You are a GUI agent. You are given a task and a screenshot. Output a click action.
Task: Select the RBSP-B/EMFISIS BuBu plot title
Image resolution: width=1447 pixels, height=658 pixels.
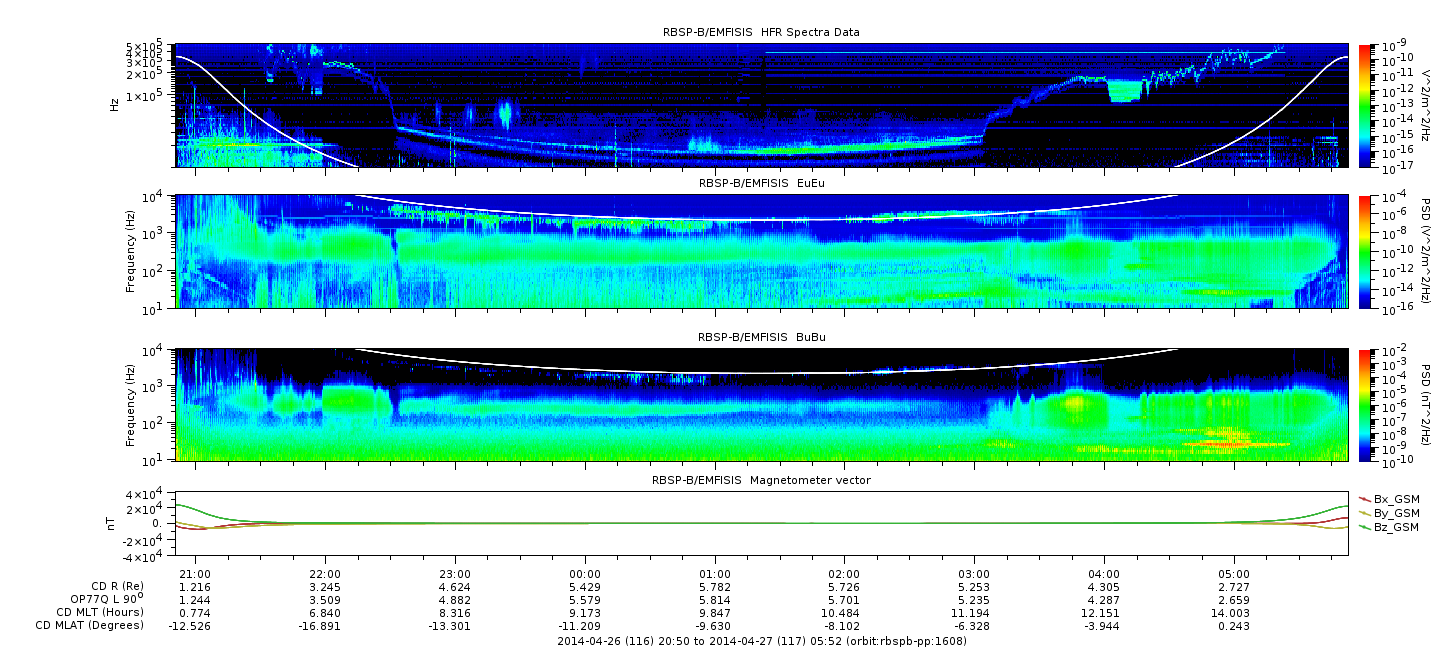point(761,337)
